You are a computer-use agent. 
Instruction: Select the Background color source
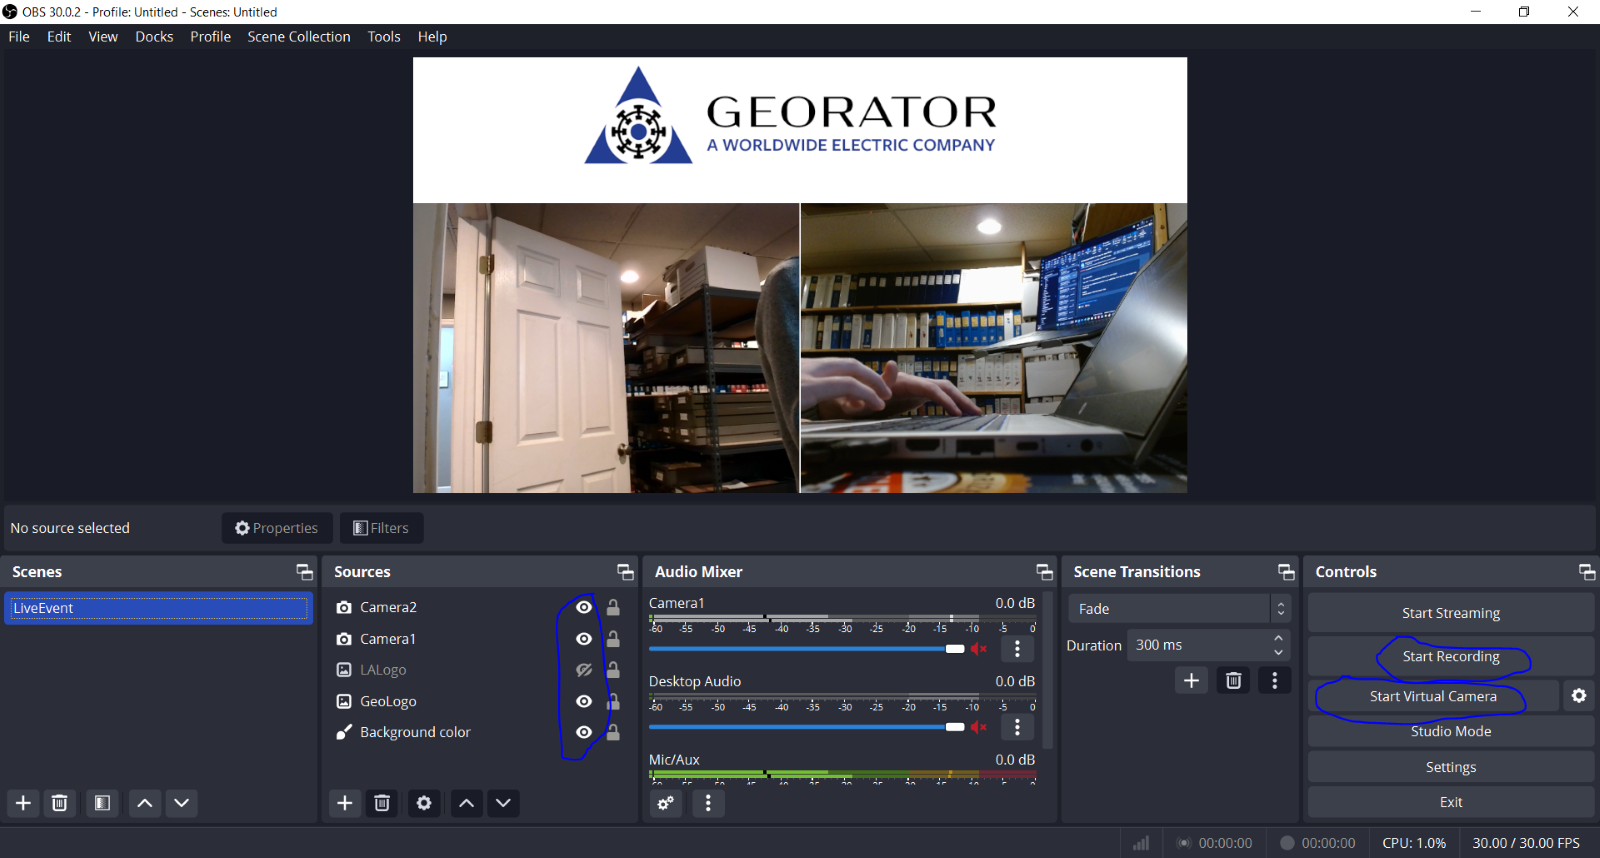[415, 733]
